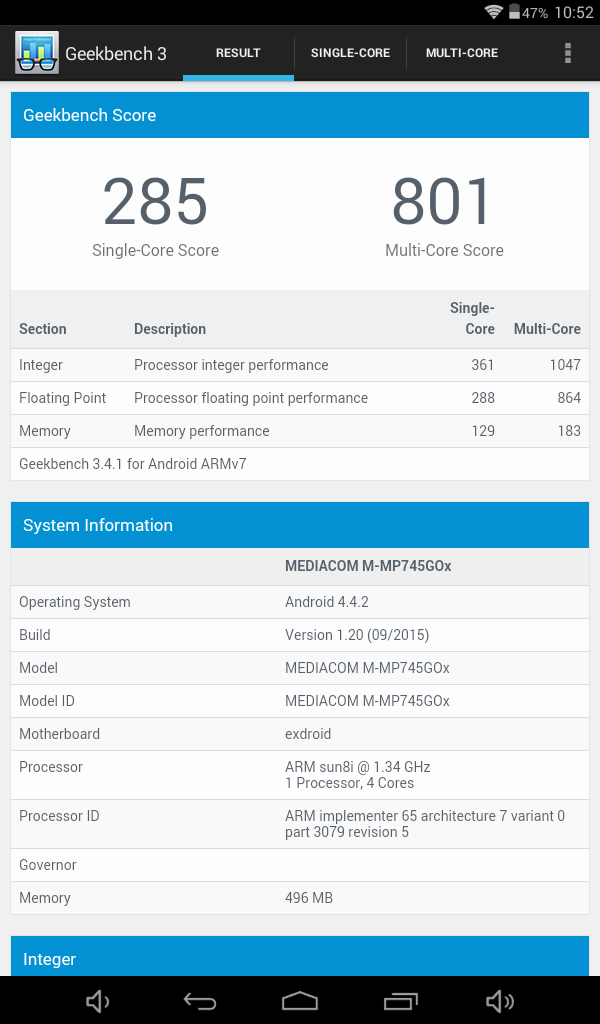This screenshot has width=600, height=1024.
Task: Tap the 285 Single-Core Score
Action: [x=155, y=201]
